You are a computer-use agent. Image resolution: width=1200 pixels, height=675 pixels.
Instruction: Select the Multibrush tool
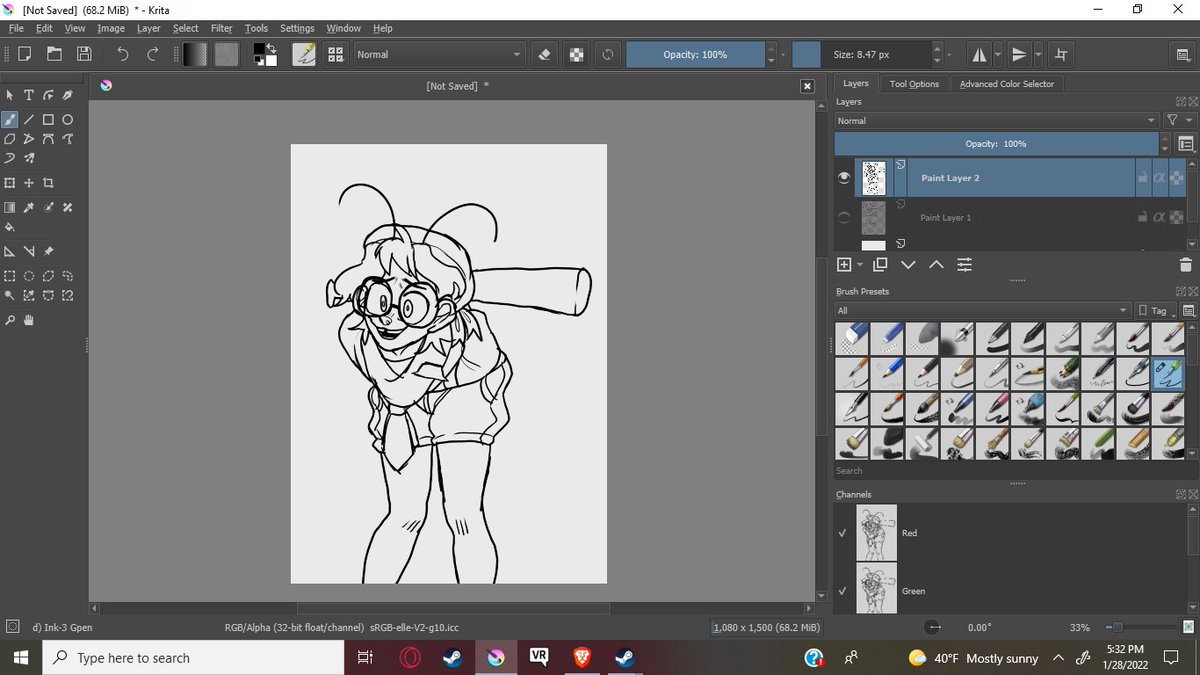28,158
